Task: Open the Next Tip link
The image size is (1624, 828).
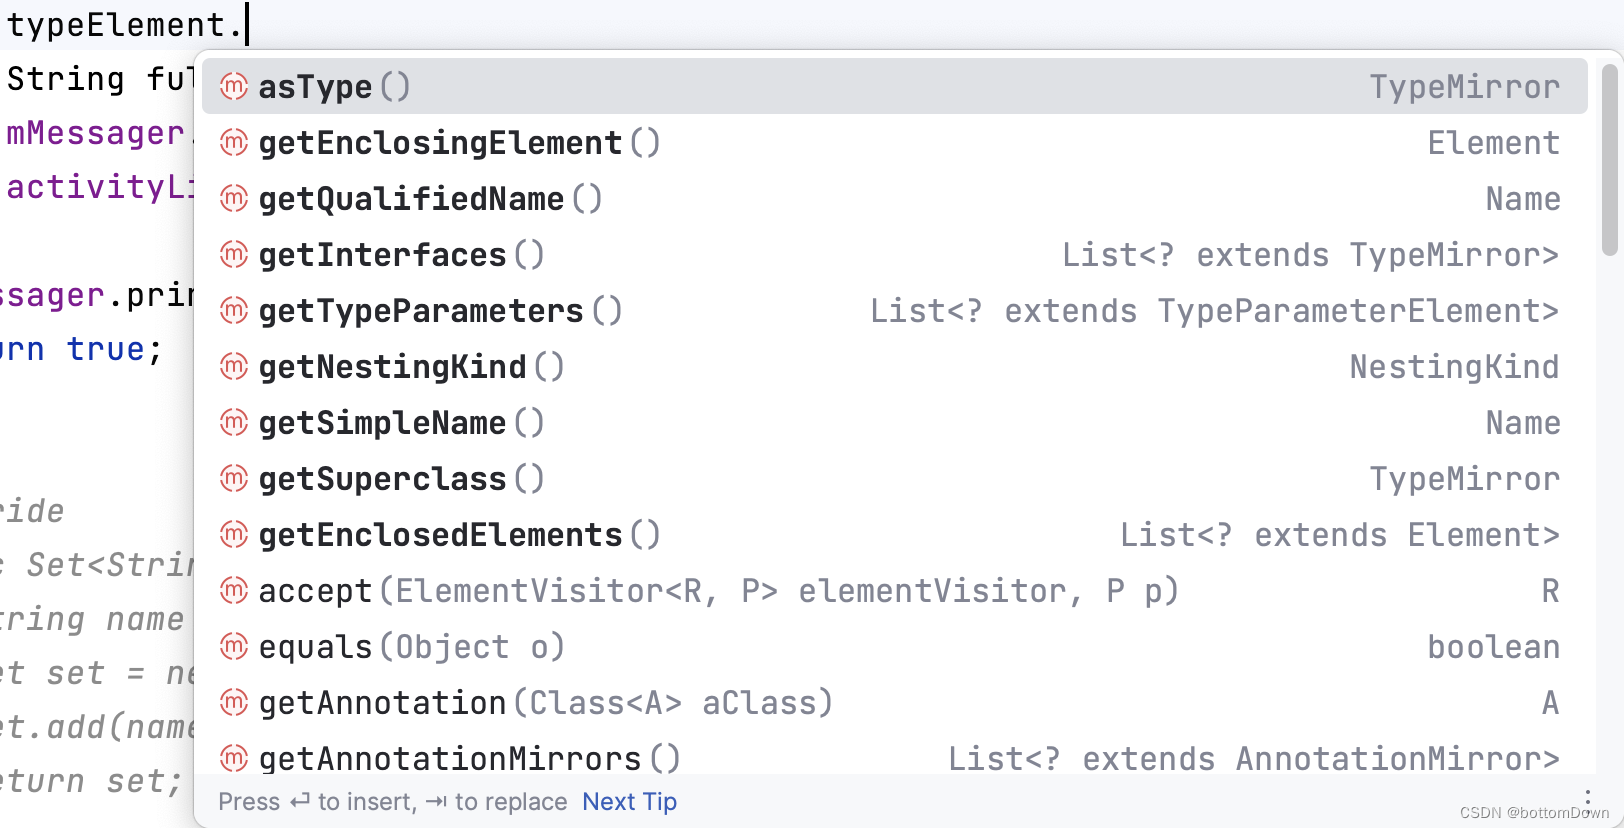Action: [629, 801]
